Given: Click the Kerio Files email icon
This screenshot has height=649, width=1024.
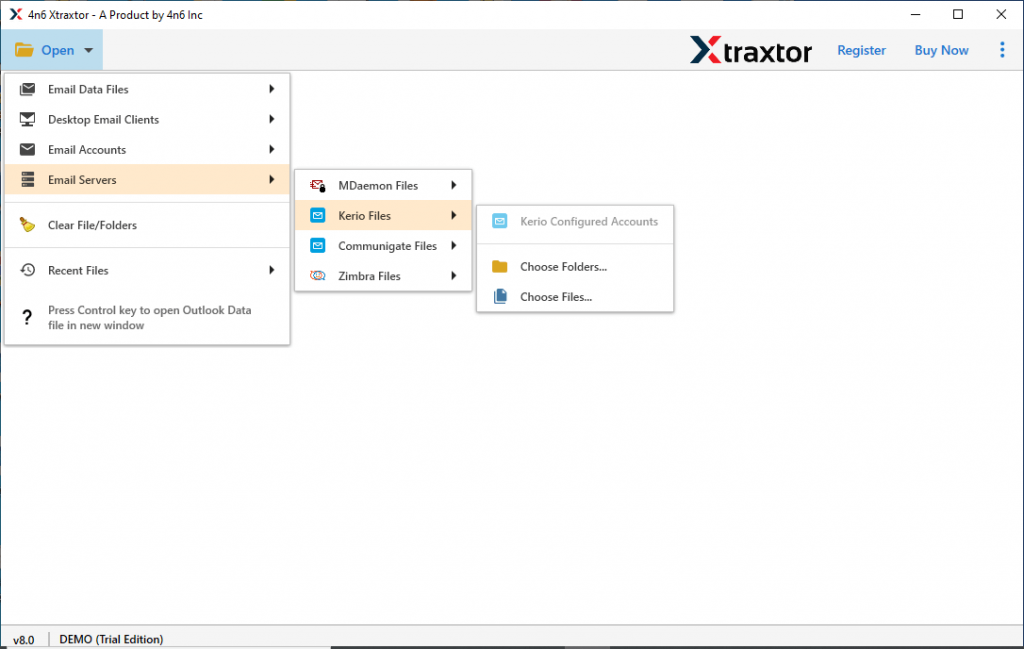Looking at the screenshot, I should 320,215.
